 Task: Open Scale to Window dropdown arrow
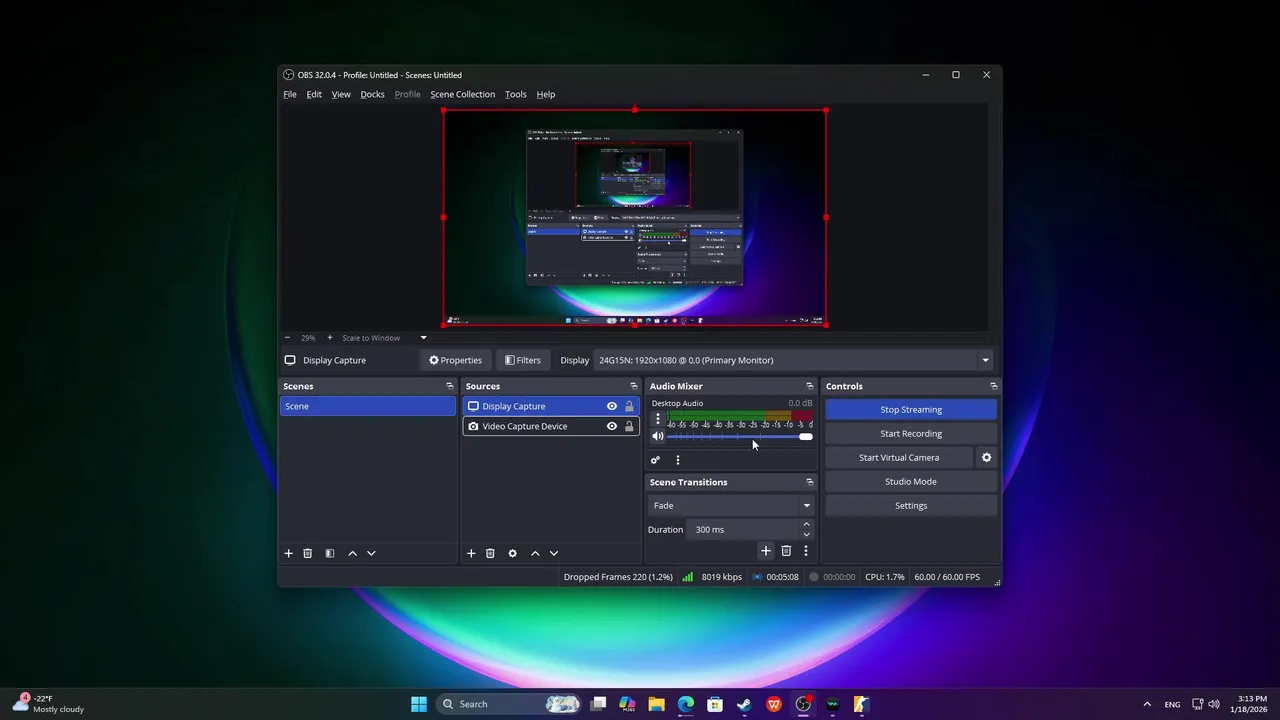point(423,338)
